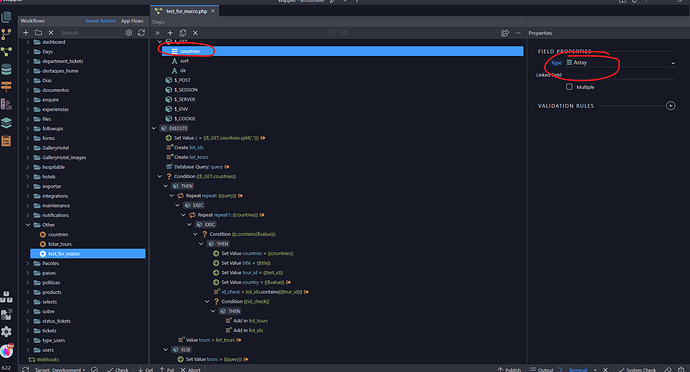Image resolution: width=690 pixels, height=372 pixels.
Task: Select the Create list_ids step
Action: pos(185,147)
